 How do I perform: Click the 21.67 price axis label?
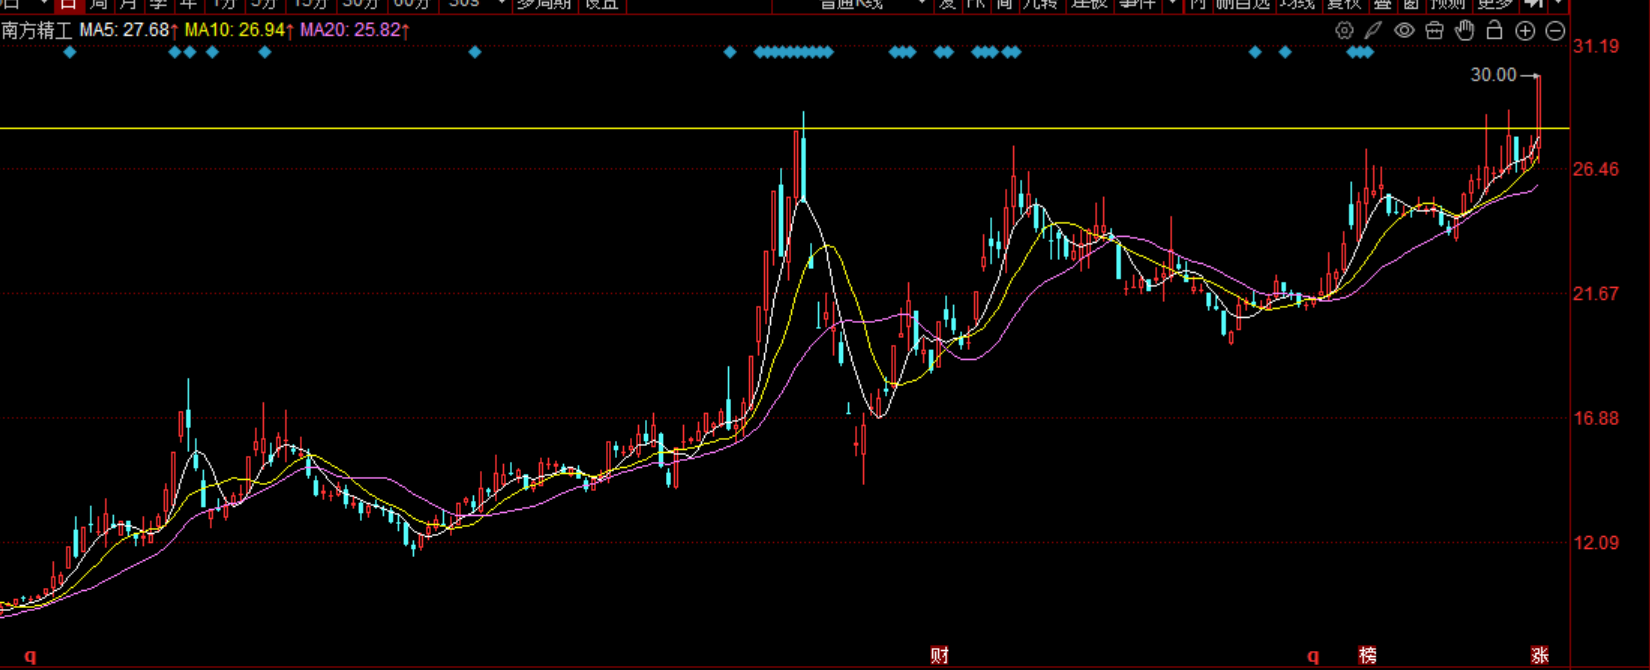click(1596, 294)
